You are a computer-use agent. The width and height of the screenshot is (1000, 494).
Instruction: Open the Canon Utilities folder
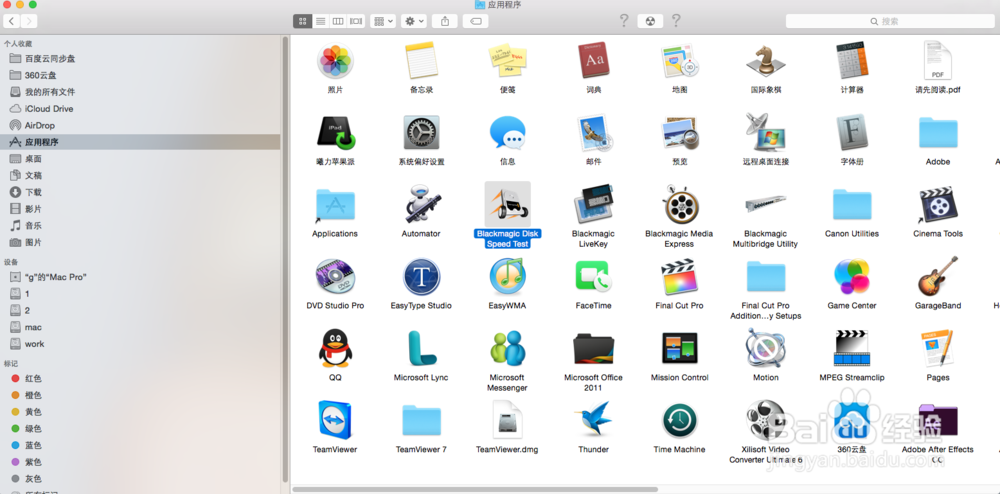852,205
